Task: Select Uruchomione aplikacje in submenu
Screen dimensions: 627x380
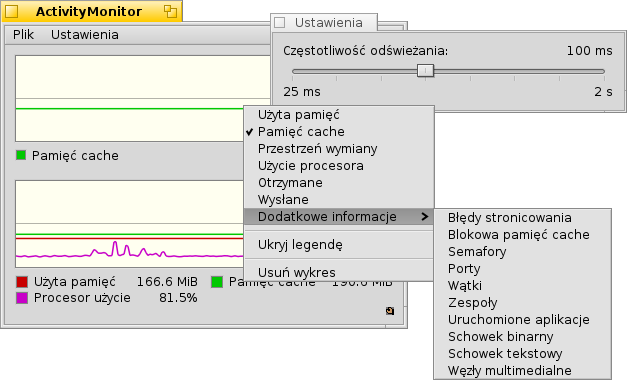Action: pyautogui.click(x=523, y=320)
